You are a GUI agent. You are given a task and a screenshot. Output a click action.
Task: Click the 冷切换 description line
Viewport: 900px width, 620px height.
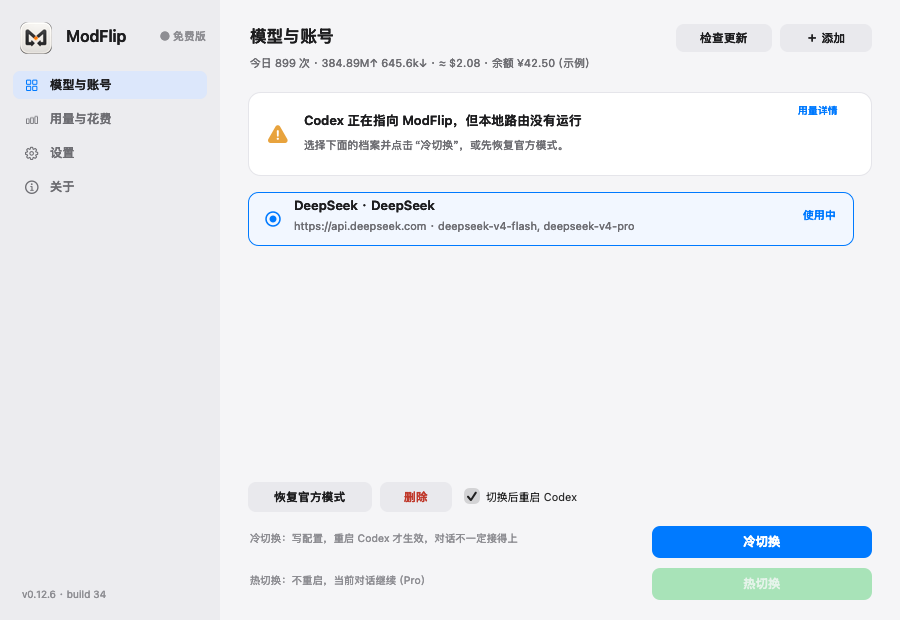383,538
